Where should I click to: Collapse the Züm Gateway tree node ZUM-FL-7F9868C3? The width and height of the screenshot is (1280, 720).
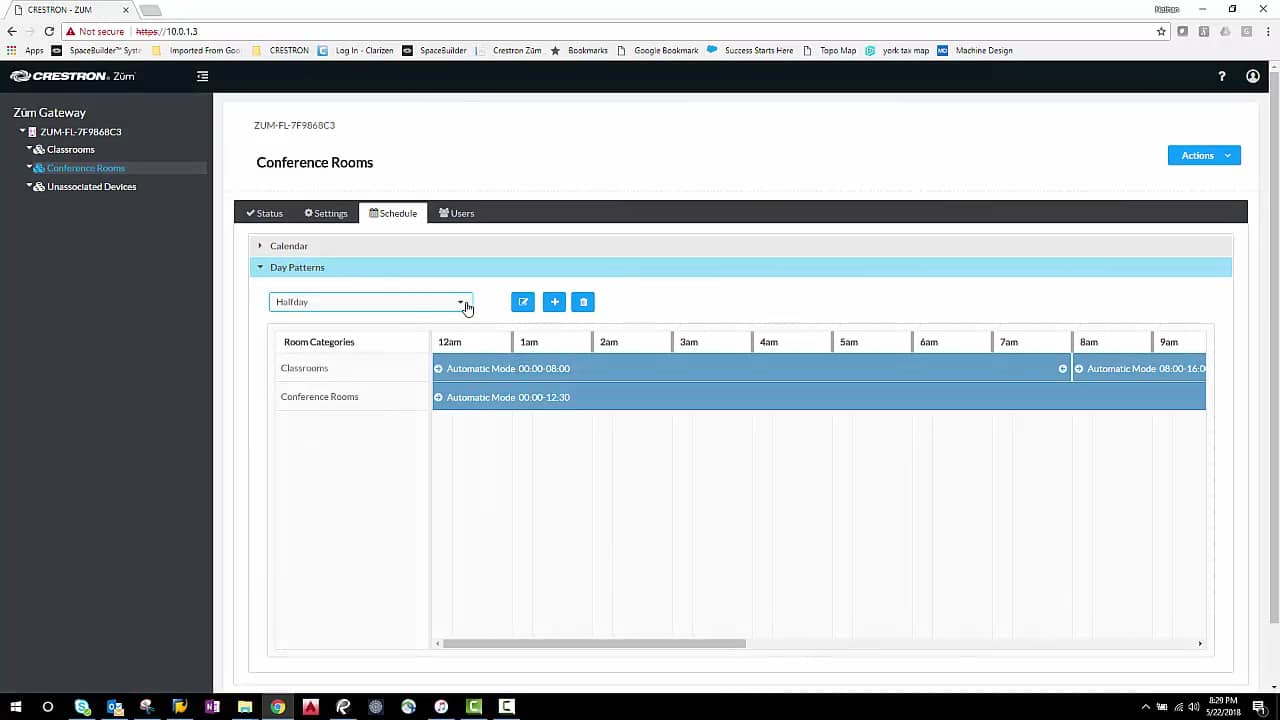coord(23,131)
